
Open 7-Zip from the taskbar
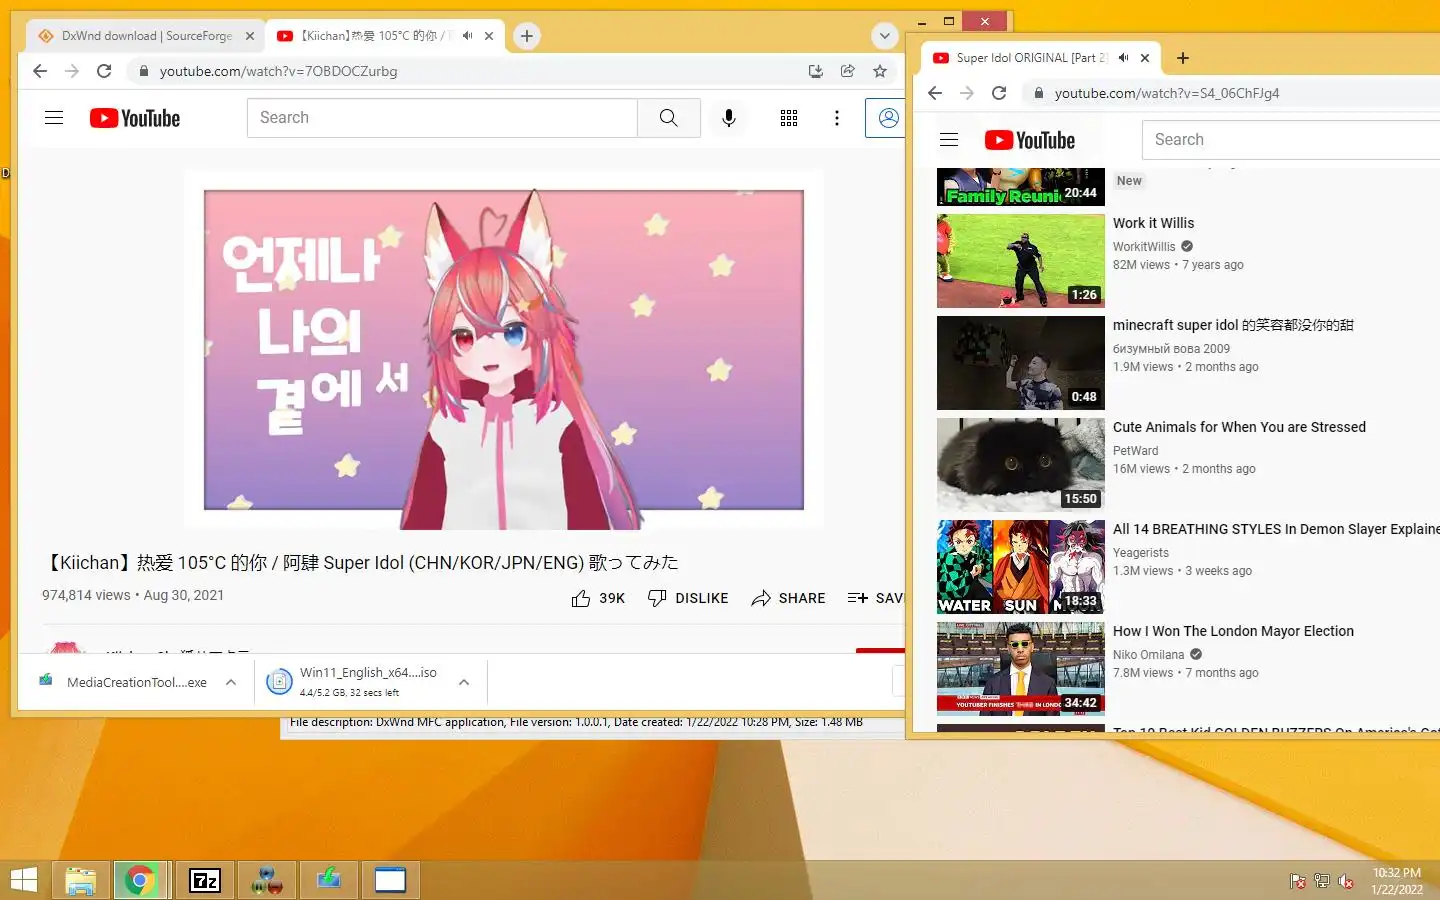(x=205, y=880)
